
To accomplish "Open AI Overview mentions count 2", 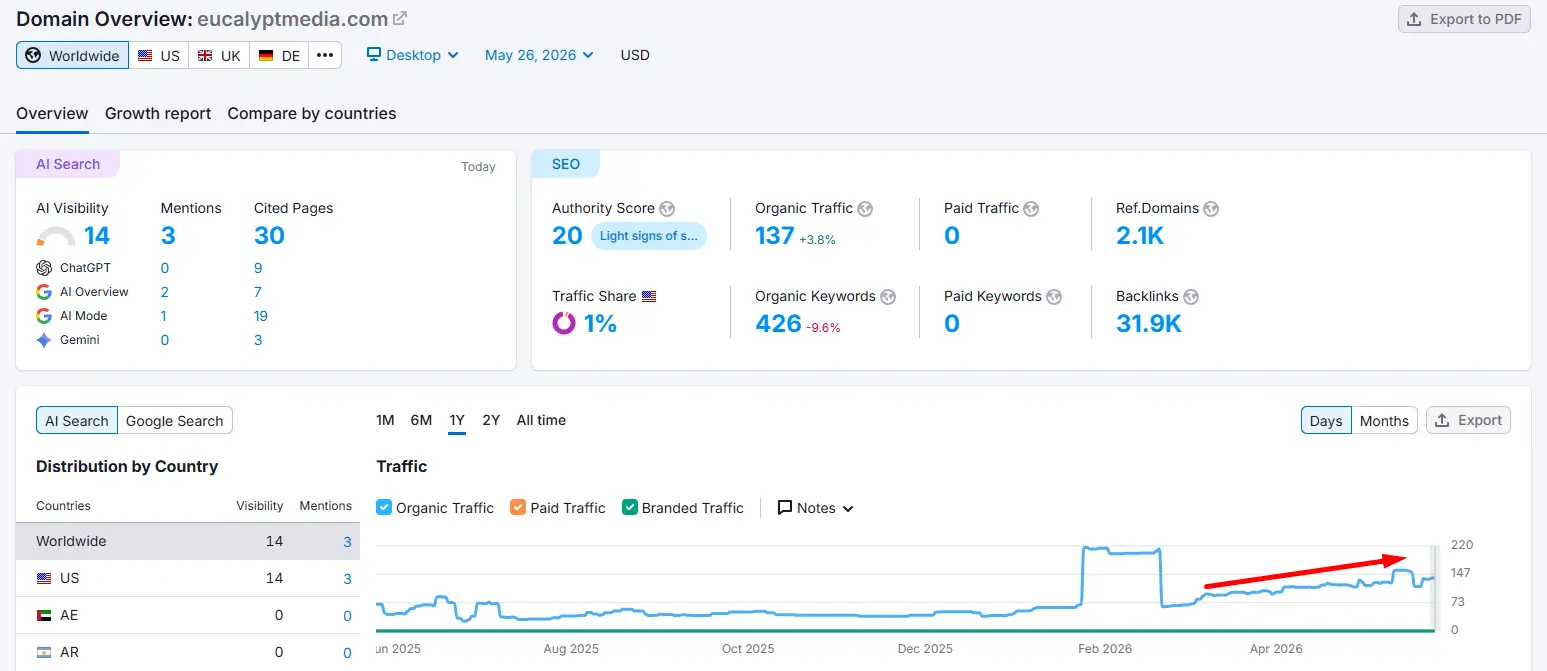I will (165, 292).
